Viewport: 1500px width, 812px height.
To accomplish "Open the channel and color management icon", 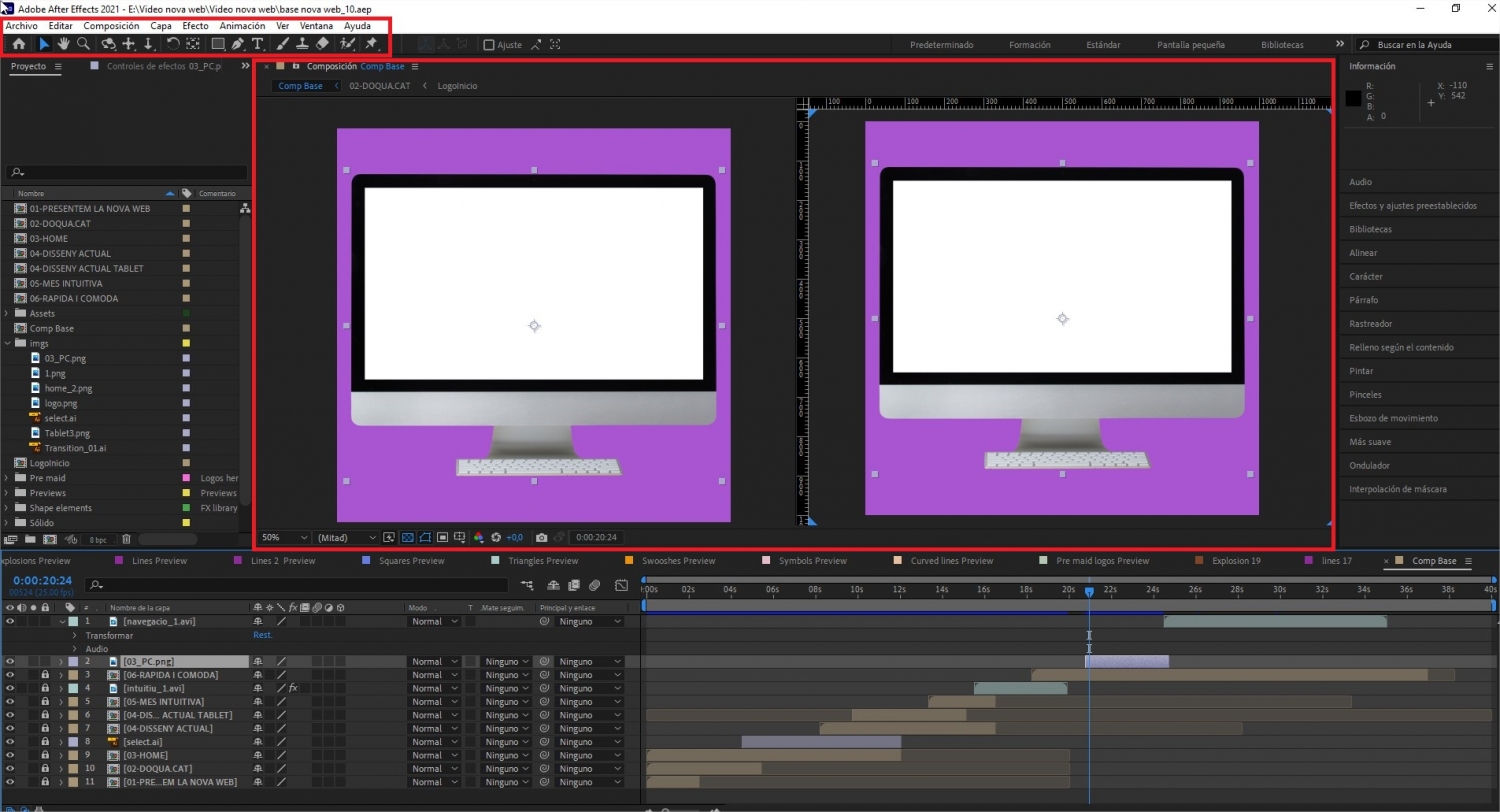I will pyautogui.click(x=478, y=537).
